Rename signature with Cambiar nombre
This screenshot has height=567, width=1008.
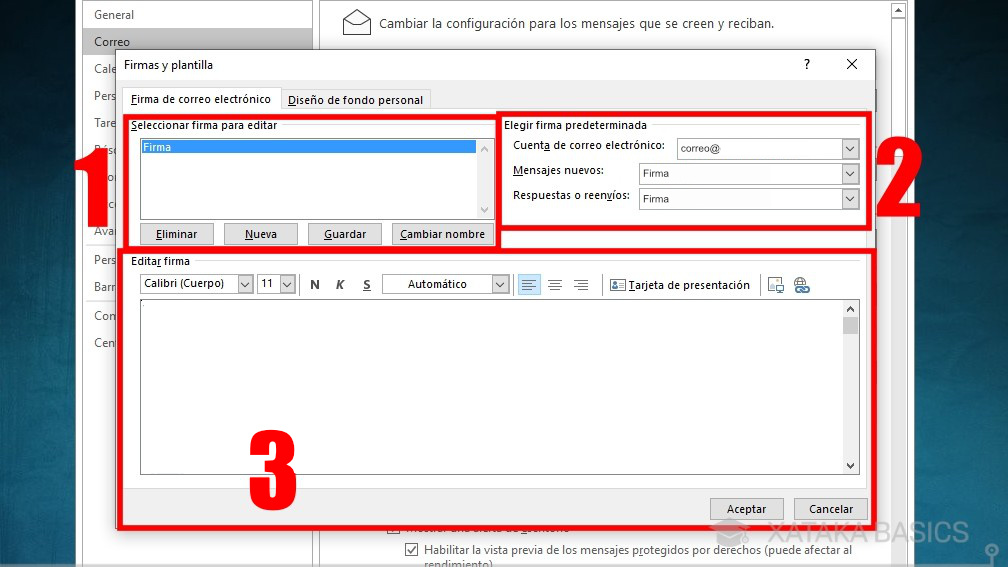point(442,234)
